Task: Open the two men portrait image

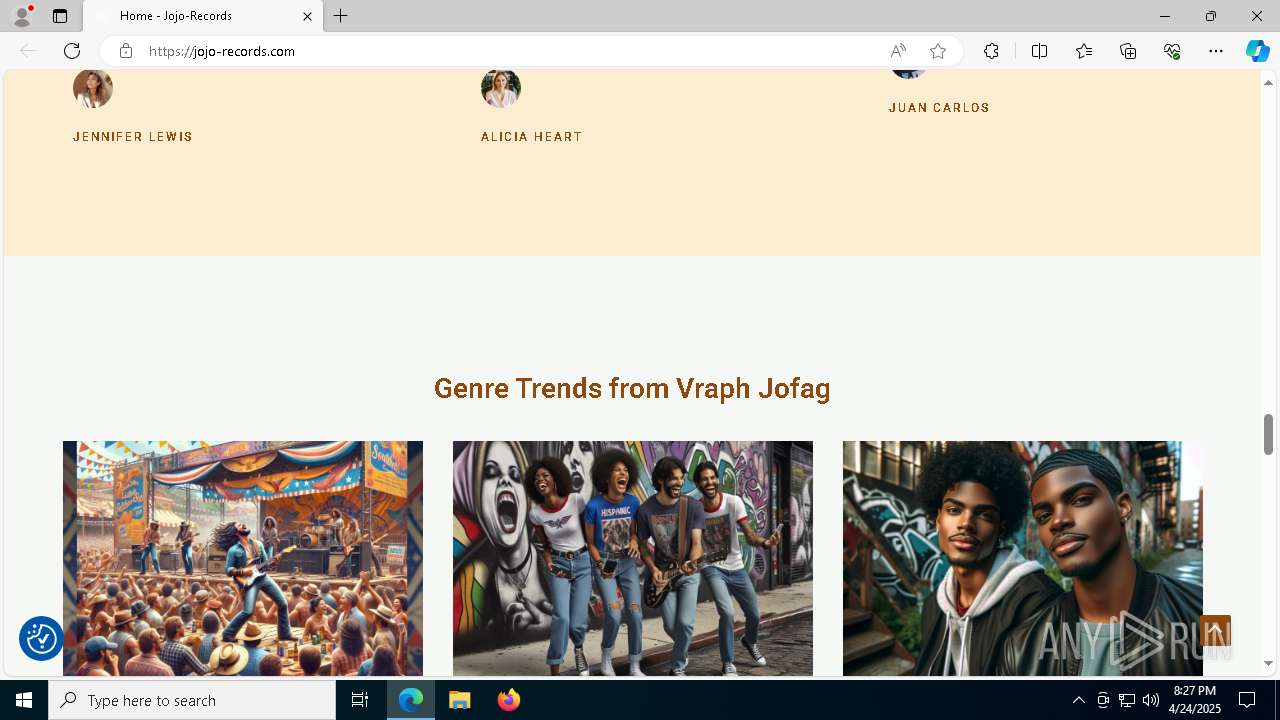Action: (x=1023, y=558)
